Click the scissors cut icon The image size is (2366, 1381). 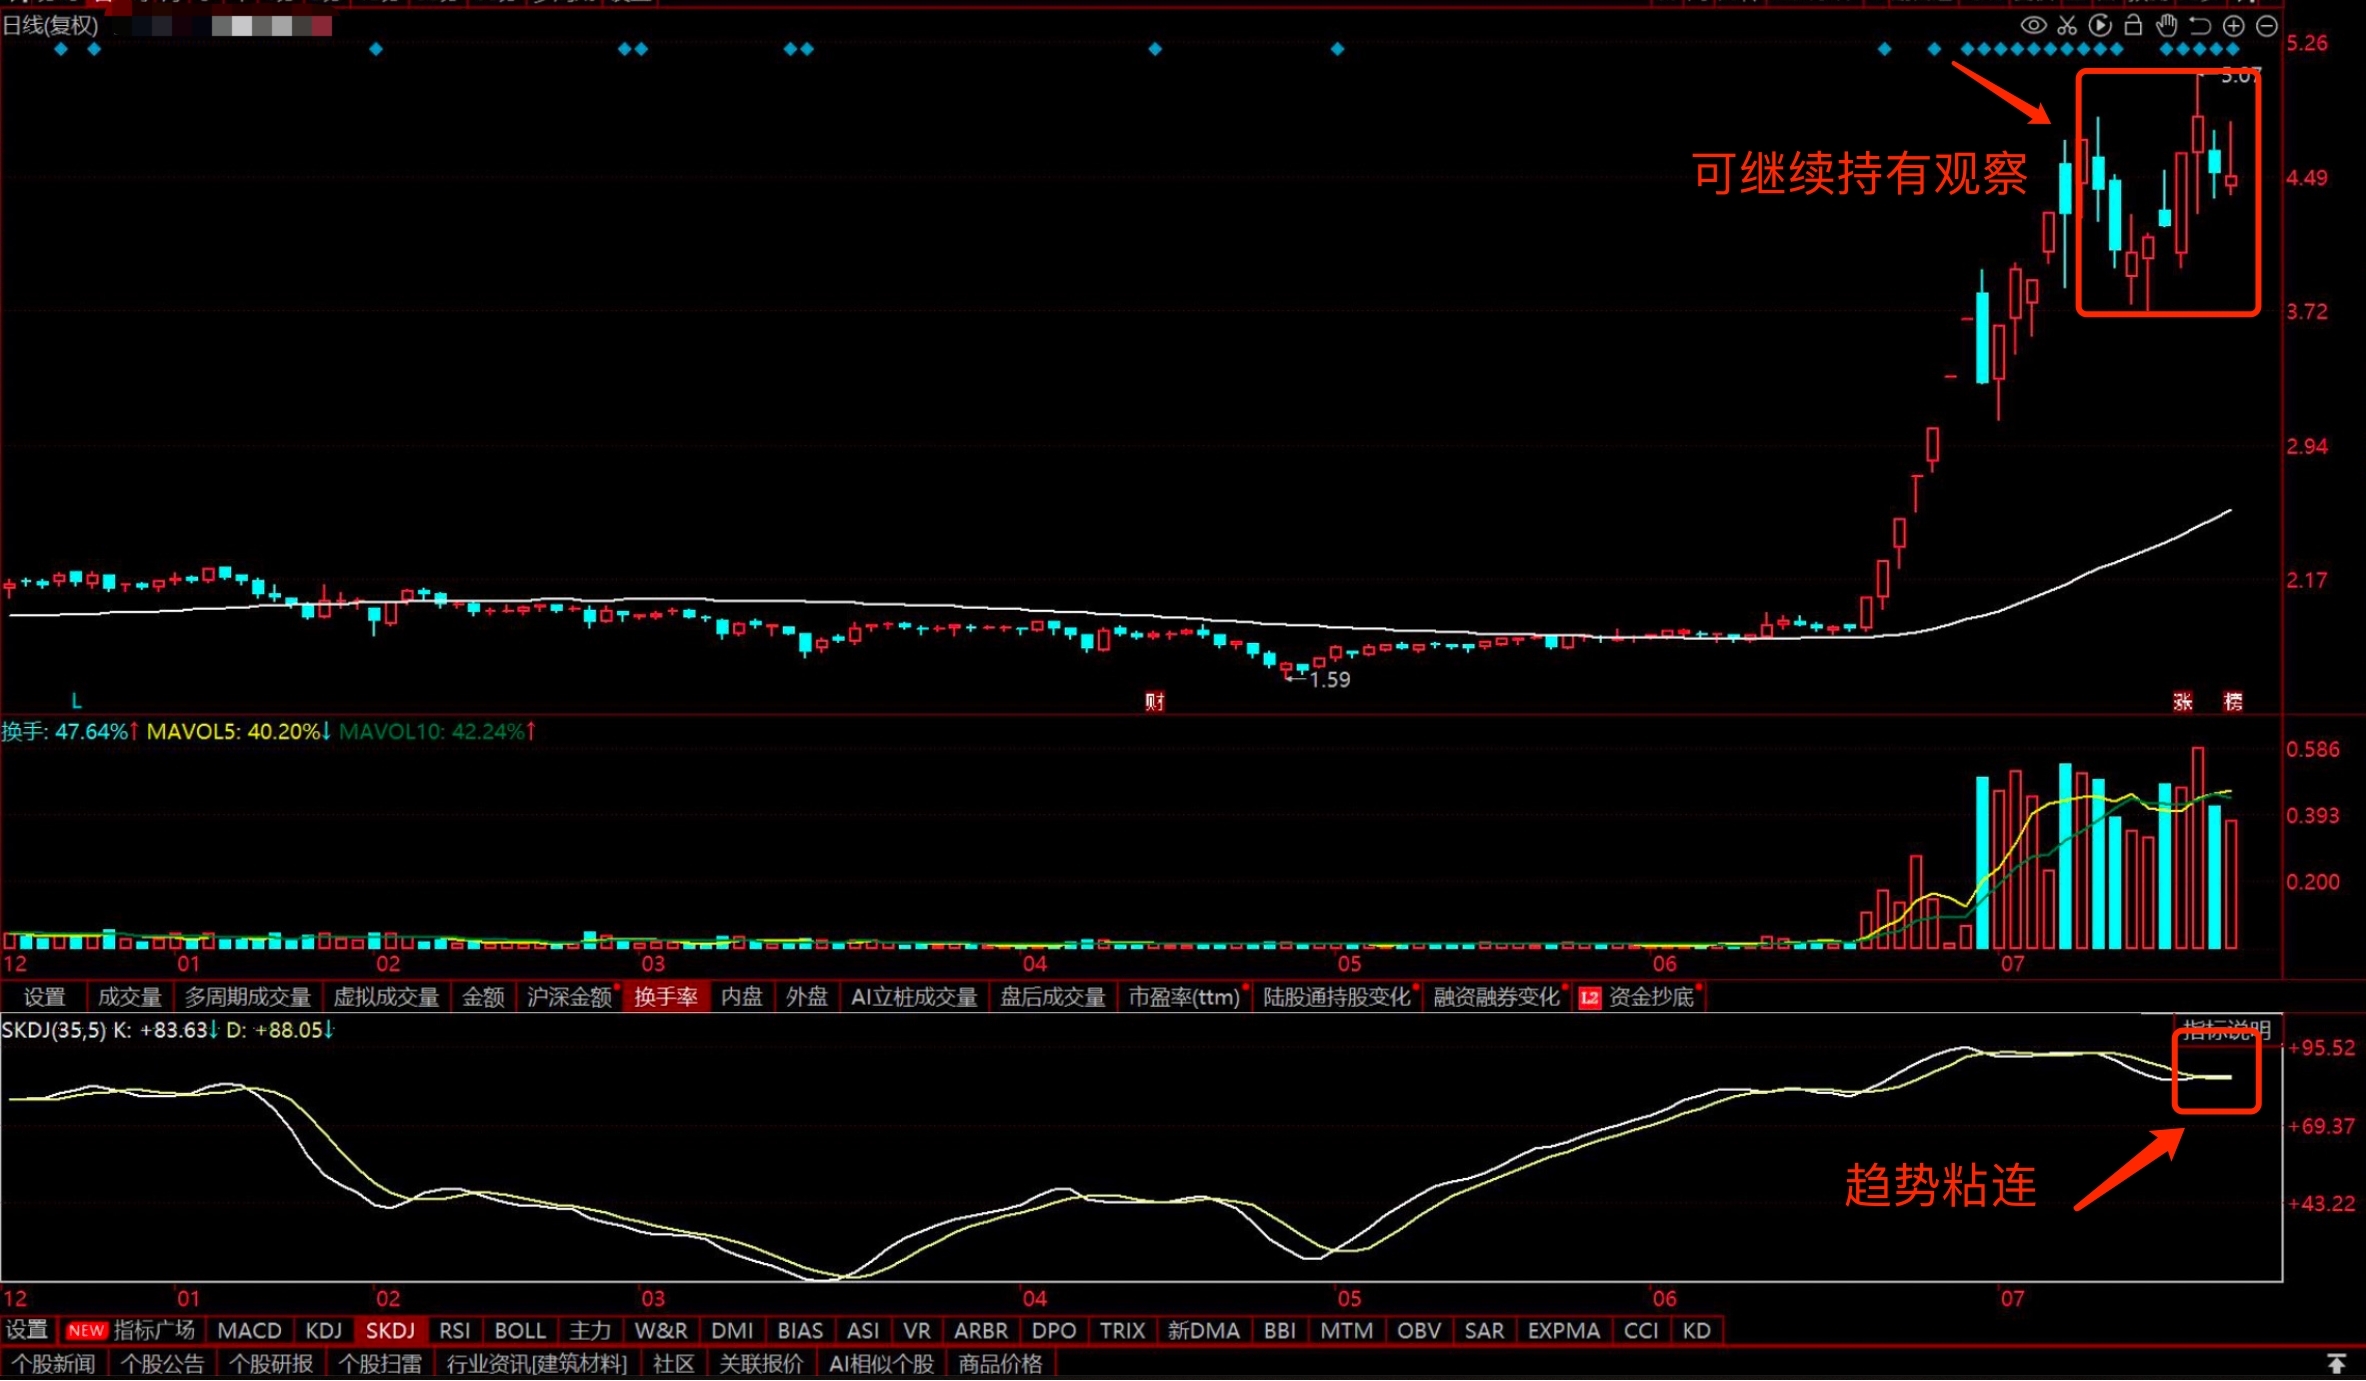tap(2067, 26)
